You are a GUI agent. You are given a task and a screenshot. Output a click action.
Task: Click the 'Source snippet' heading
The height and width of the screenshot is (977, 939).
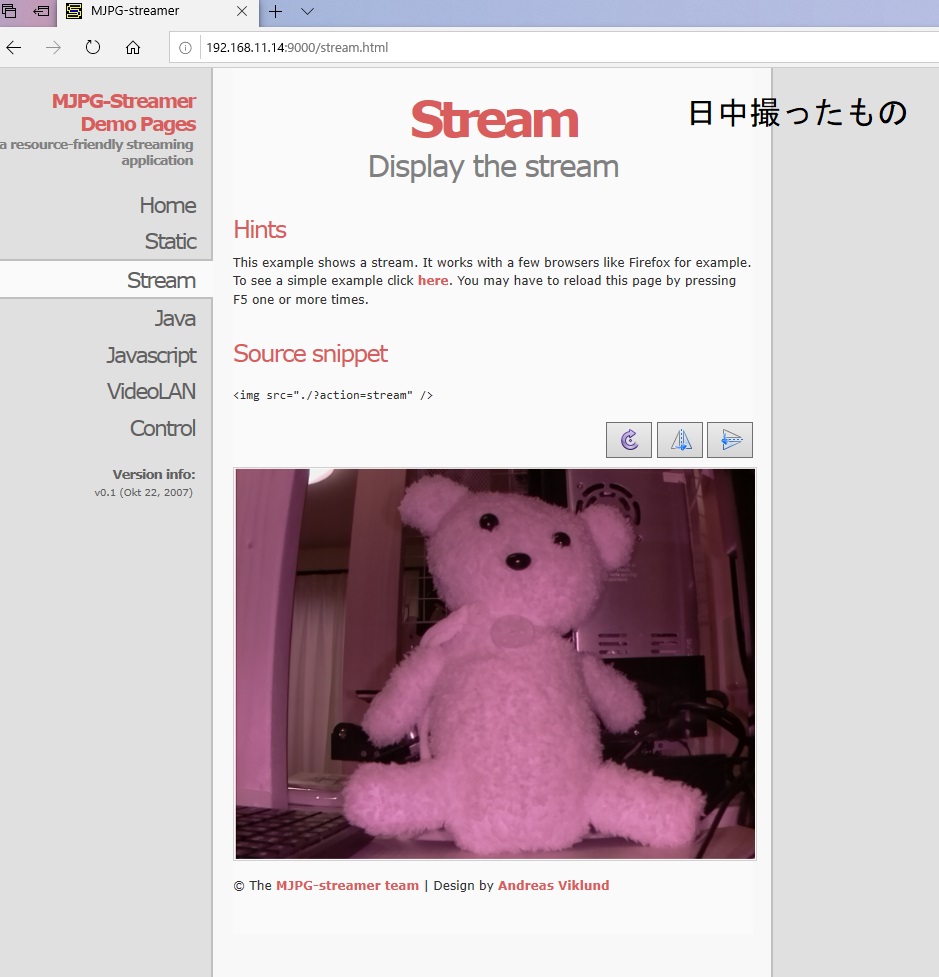[310, 354]
